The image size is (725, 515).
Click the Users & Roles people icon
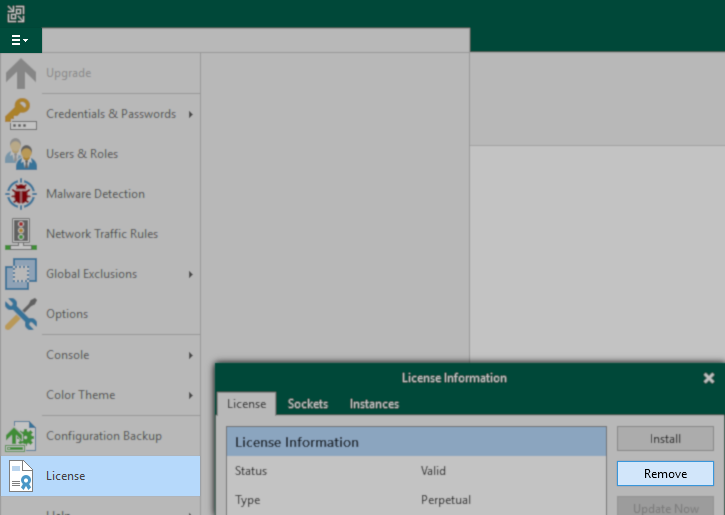[x=21, y=154]
